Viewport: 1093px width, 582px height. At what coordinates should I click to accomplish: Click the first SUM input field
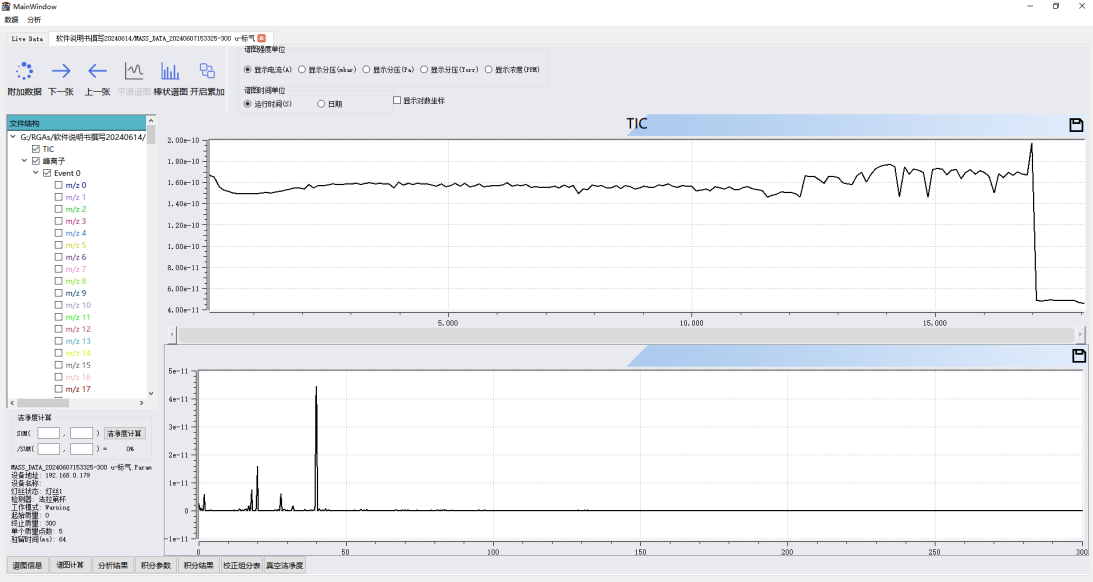48,433
